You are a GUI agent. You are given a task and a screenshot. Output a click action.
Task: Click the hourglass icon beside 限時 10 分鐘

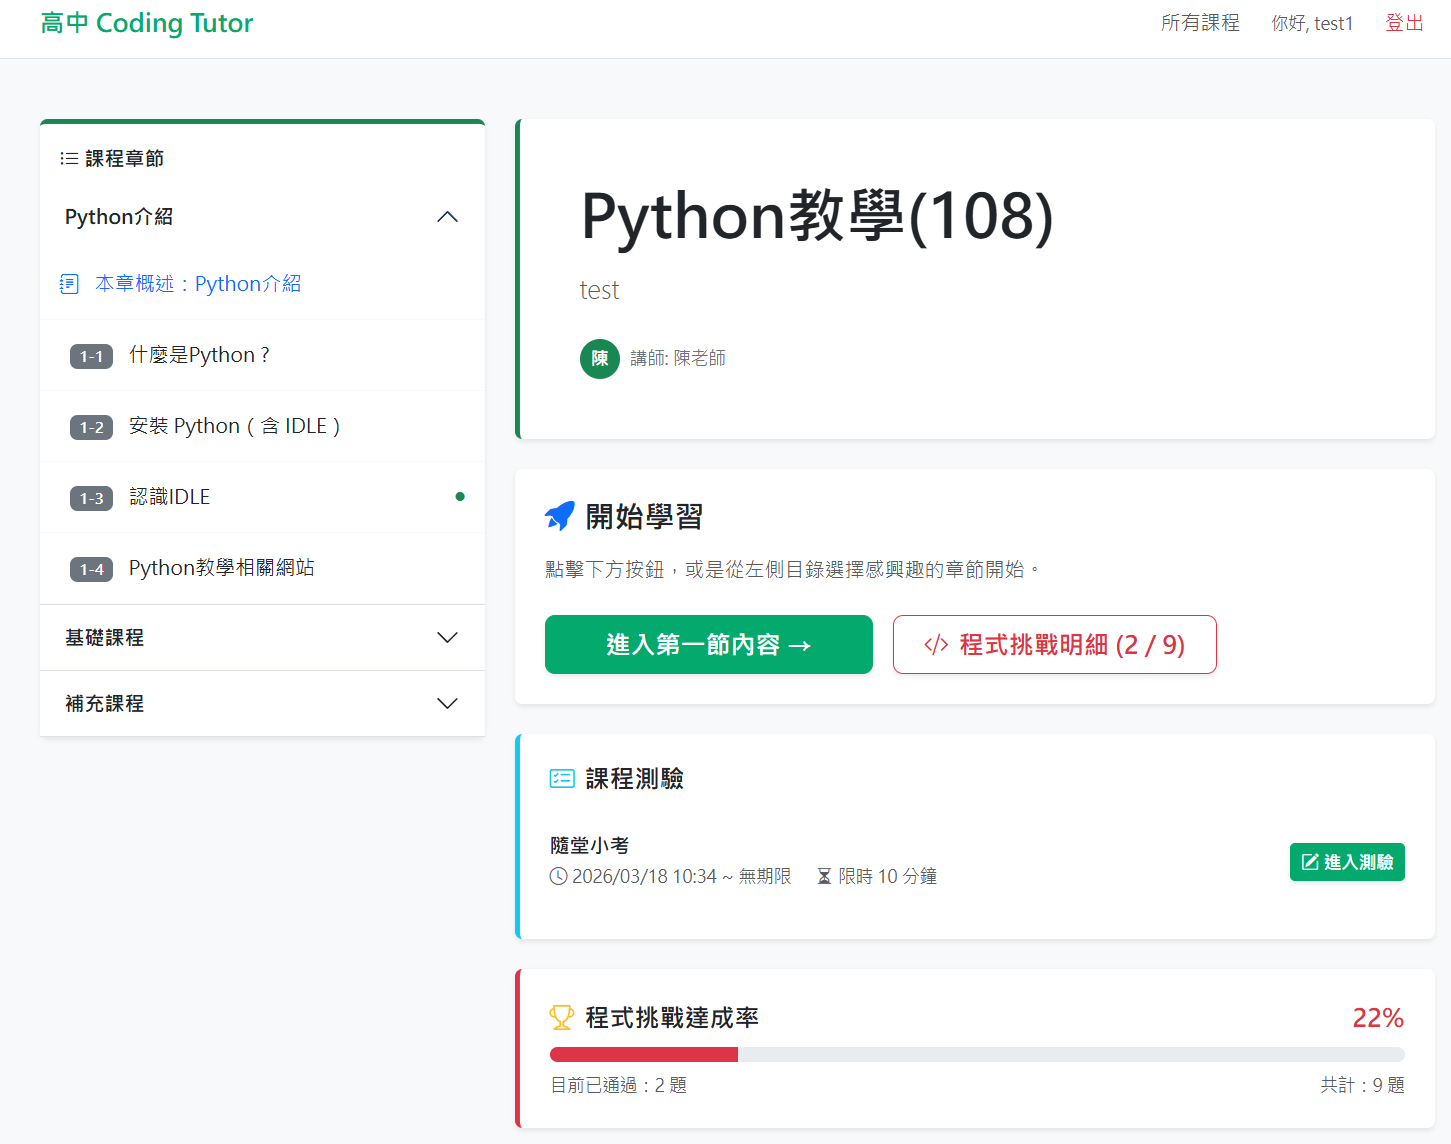tap(824, 877)
